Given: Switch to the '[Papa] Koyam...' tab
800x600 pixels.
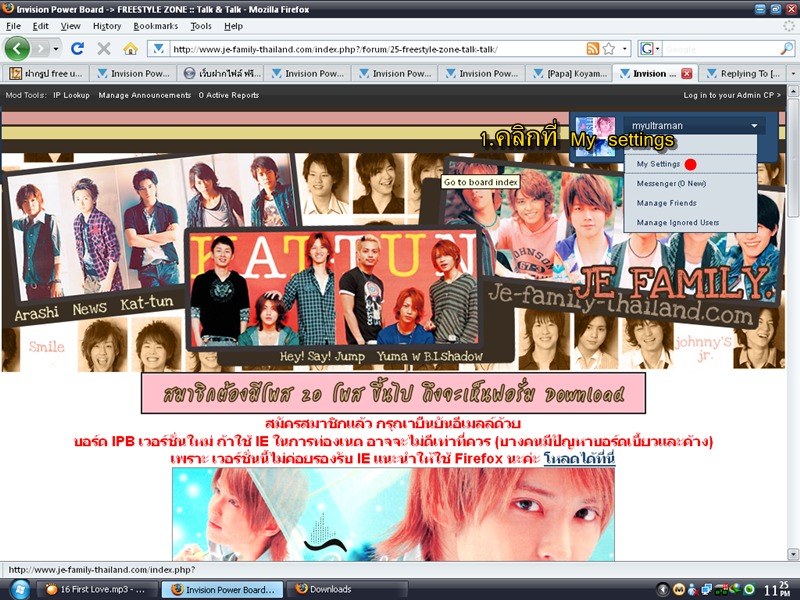Looking at the screenshot, I should click(x=569, y=73).
